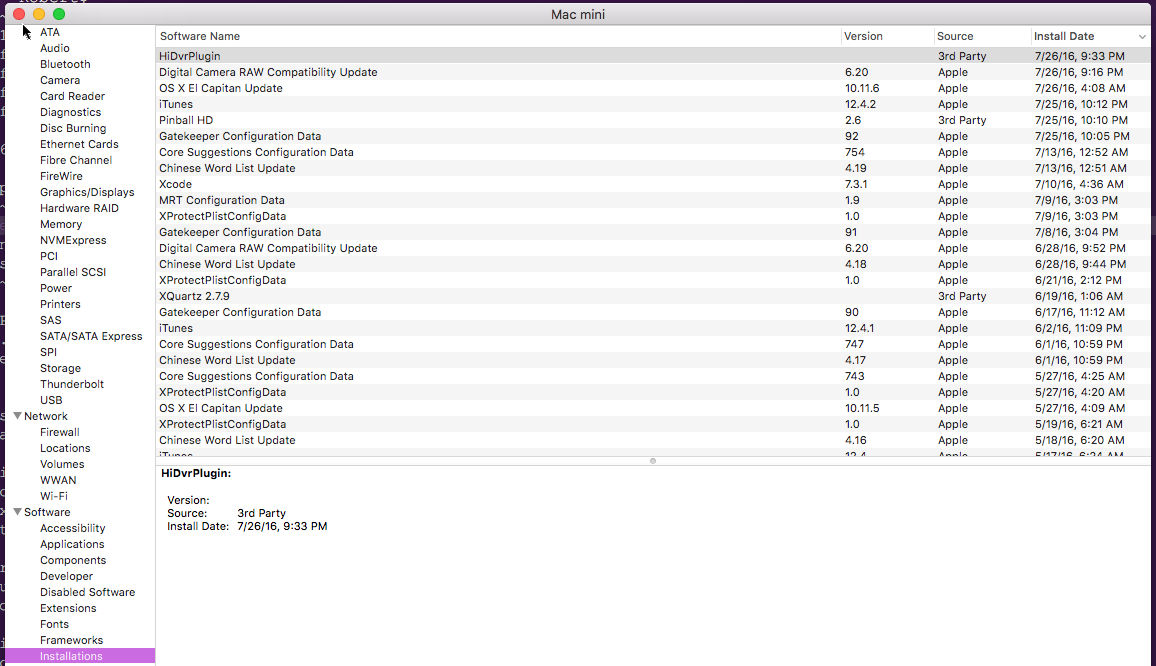1156x666 pixels.
Task: Select Frameworks under Software
Action: point(72,640)
